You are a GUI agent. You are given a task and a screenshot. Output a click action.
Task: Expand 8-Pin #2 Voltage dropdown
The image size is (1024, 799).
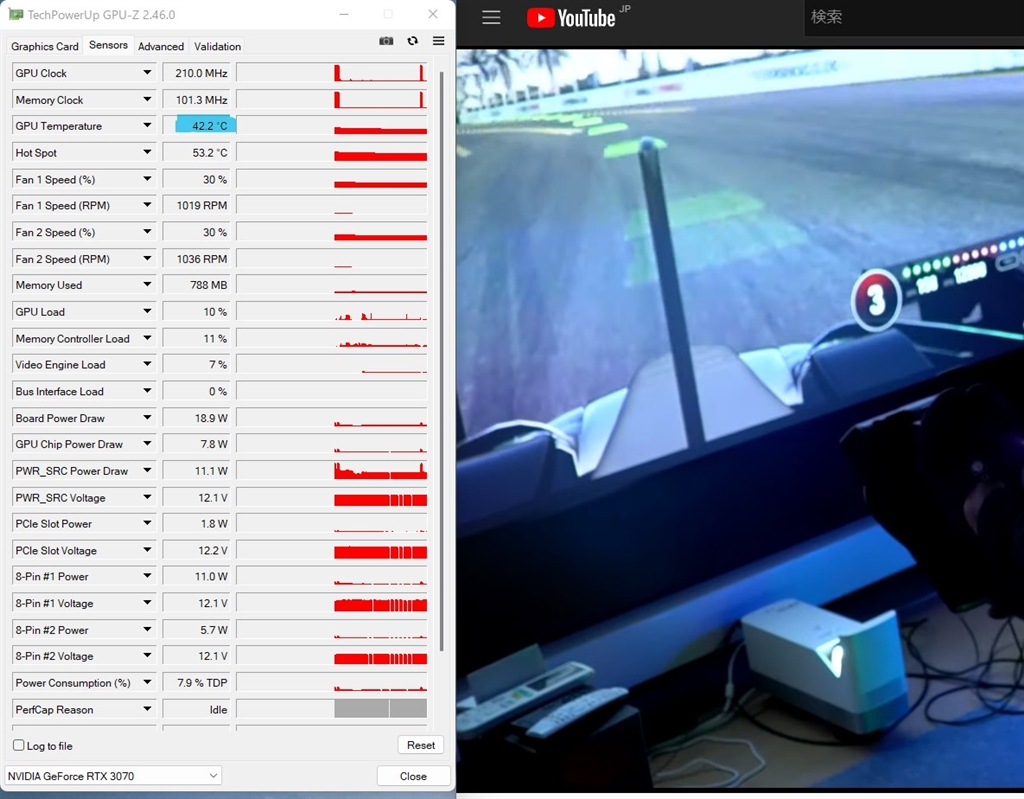tap(147, 656)
